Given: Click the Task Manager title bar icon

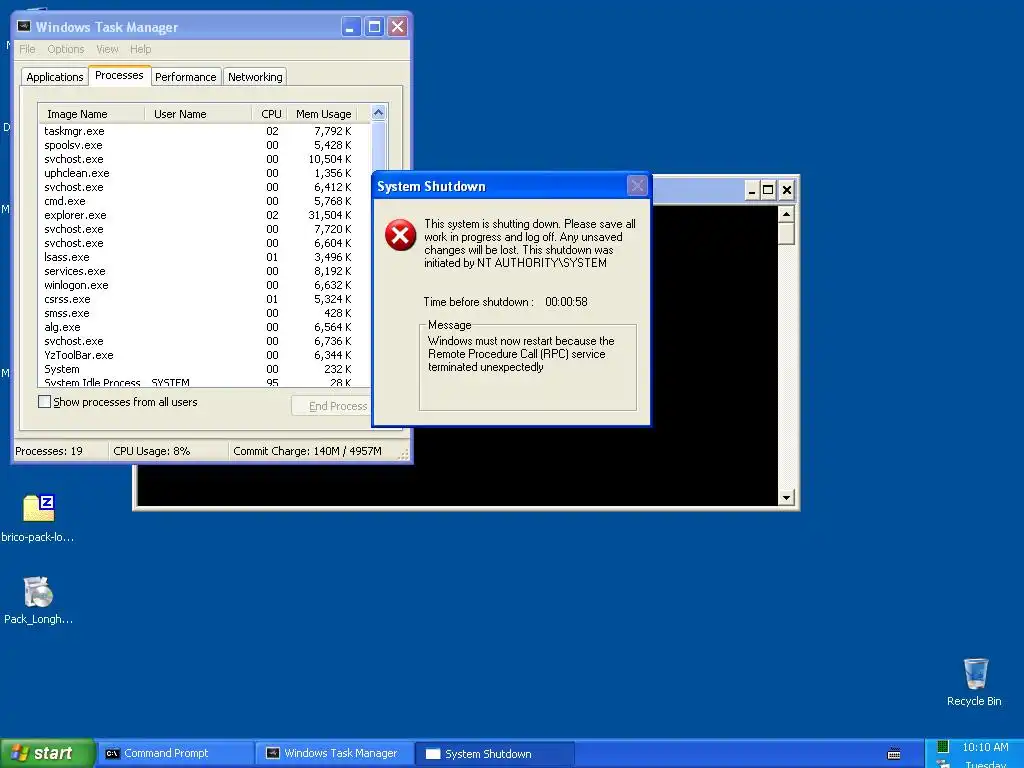Looking at the screenshot, I should pos(24,26).
